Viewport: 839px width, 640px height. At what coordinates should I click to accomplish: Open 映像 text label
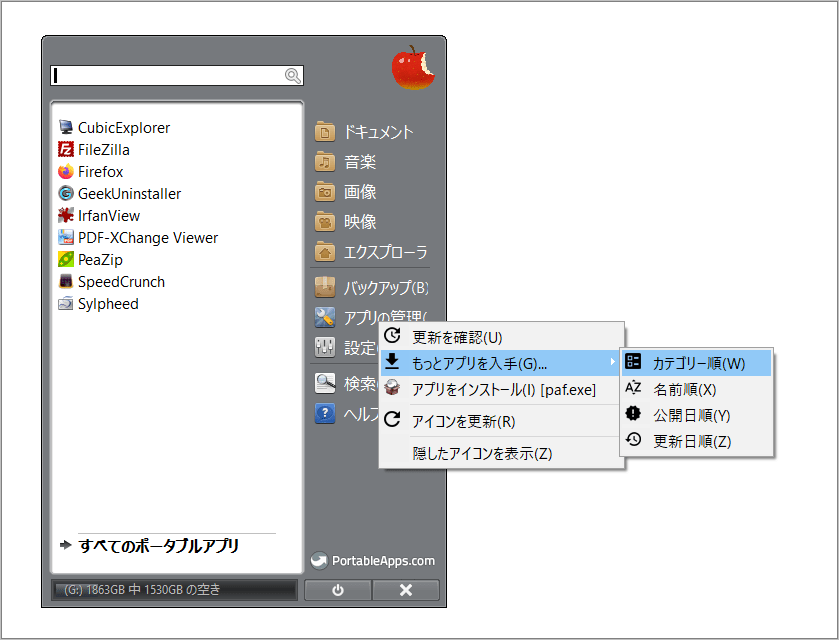pyautogui.click(x=360, y=222)
